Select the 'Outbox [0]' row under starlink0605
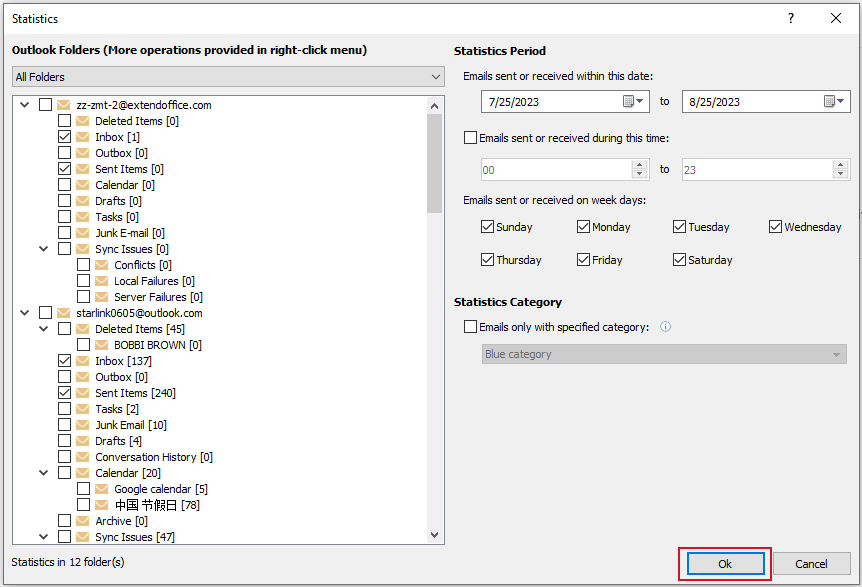This screenshot has width=862, height=587. click(121, 377)
